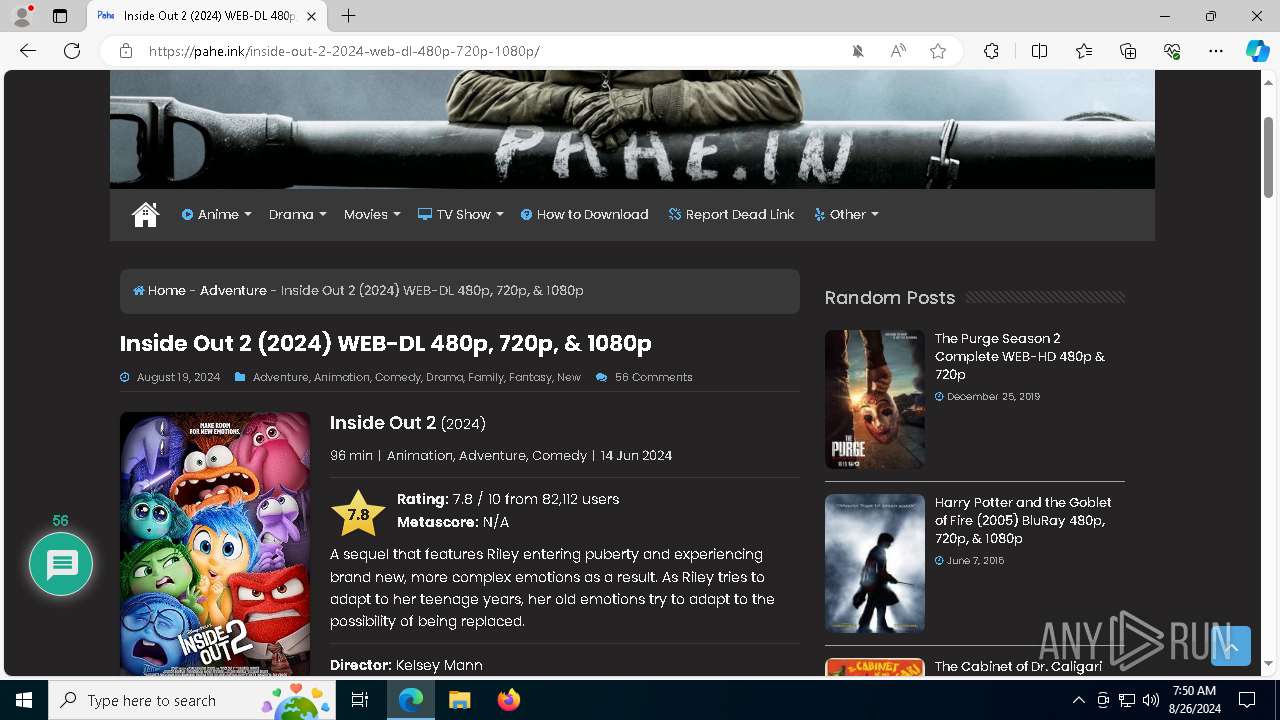
Task: Click the browser back arrow
Action: (28, 51)
